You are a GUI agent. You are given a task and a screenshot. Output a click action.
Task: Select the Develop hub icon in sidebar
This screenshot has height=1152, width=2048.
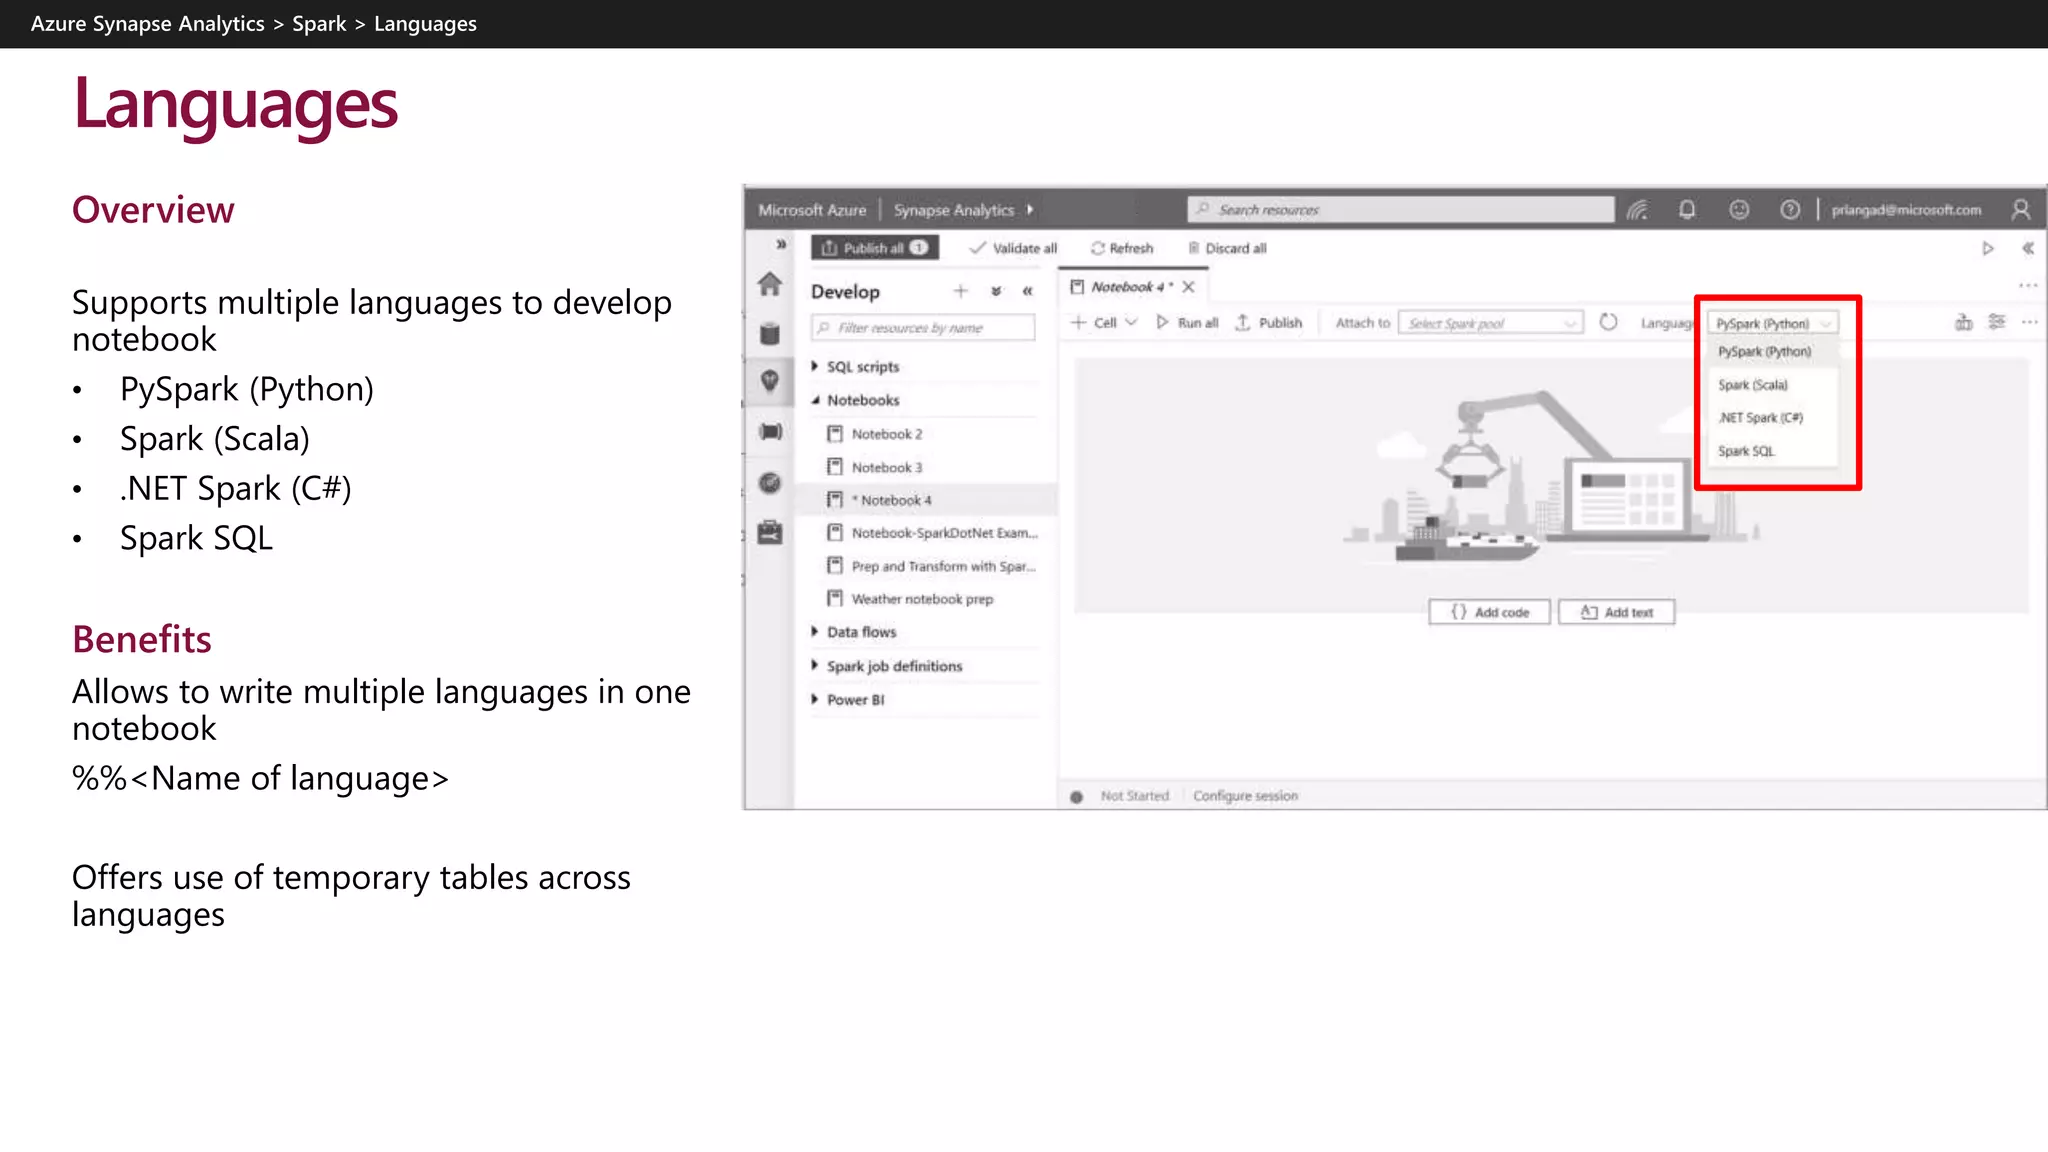coord(769,381)
